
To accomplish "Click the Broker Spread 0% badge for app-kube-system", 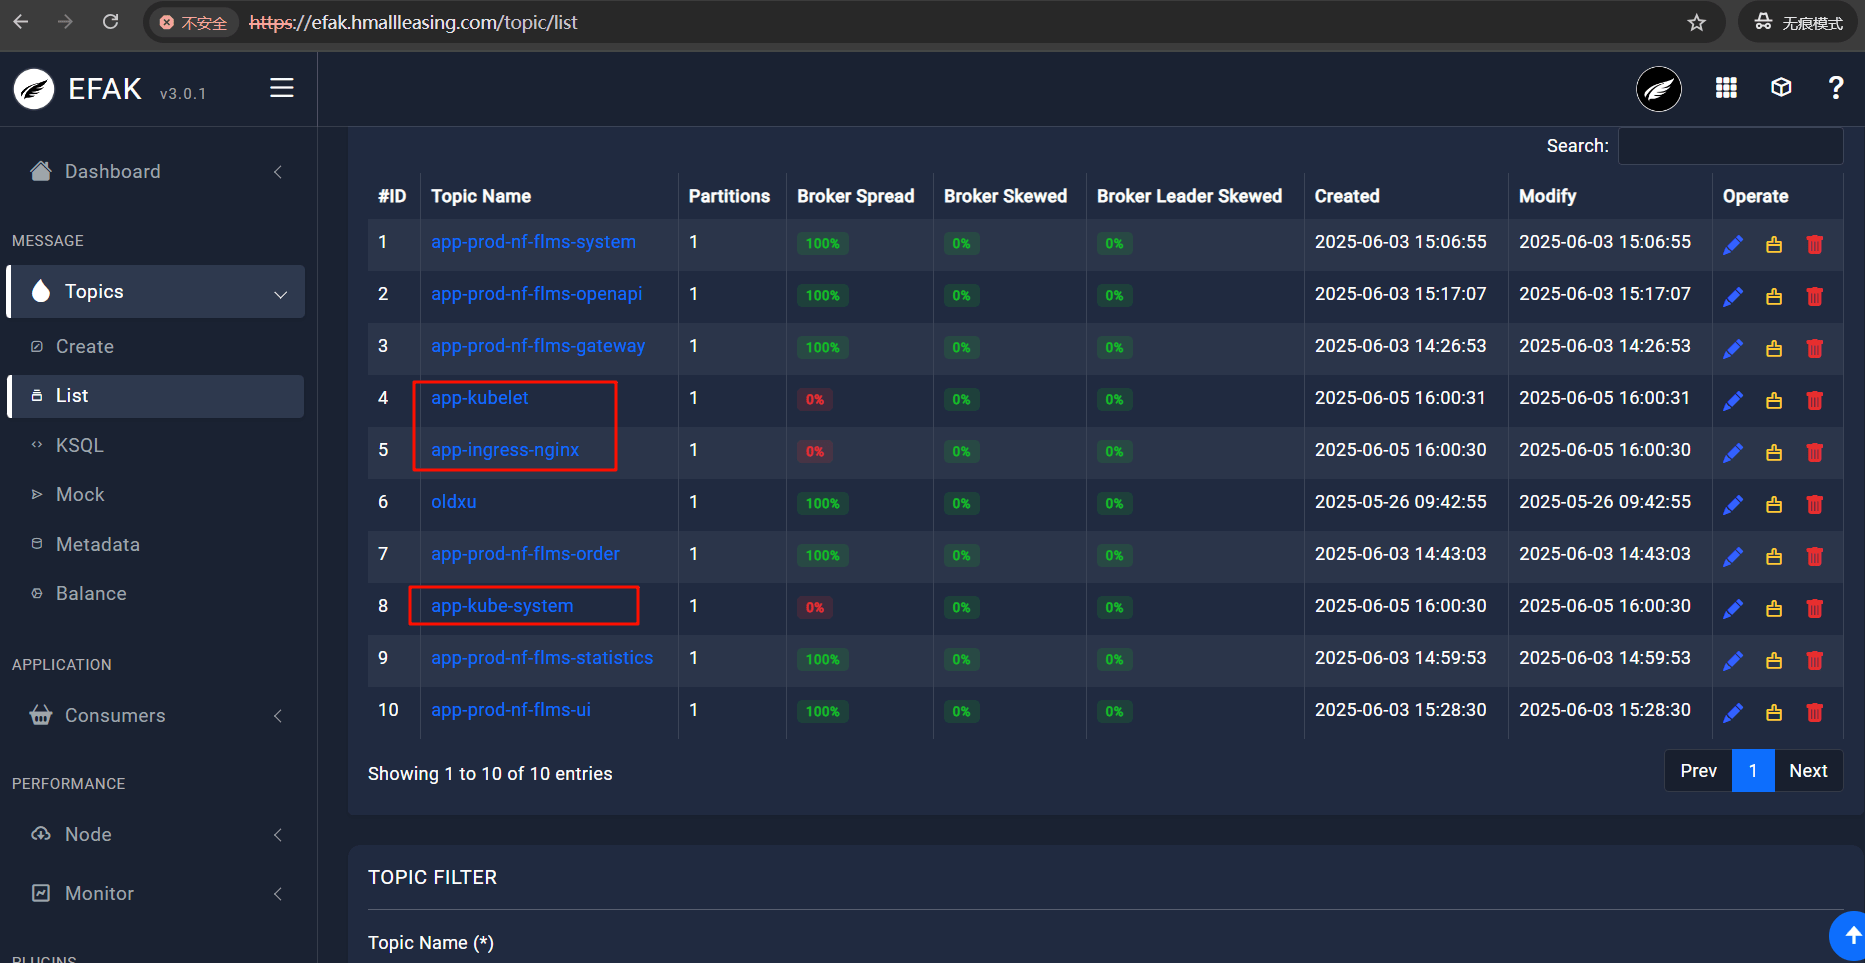I will (x=815, y=608).
